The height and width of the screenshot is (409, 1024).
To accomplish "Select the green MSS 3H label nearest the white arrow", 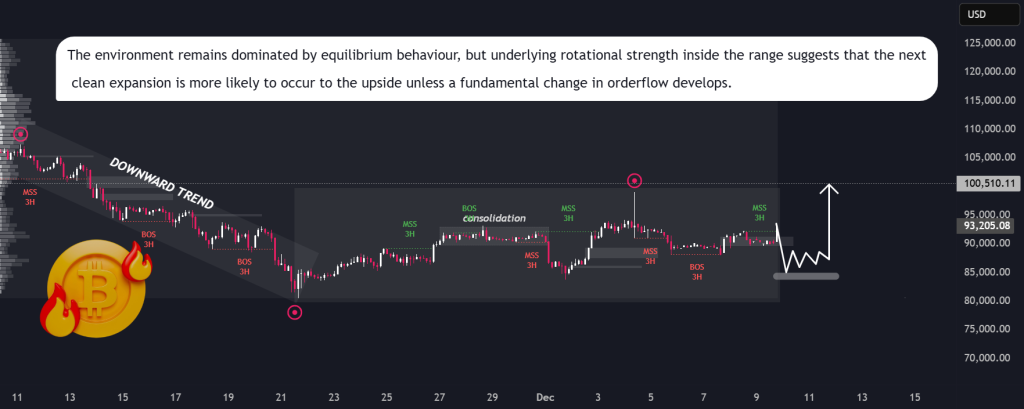I will click(759, 213).
